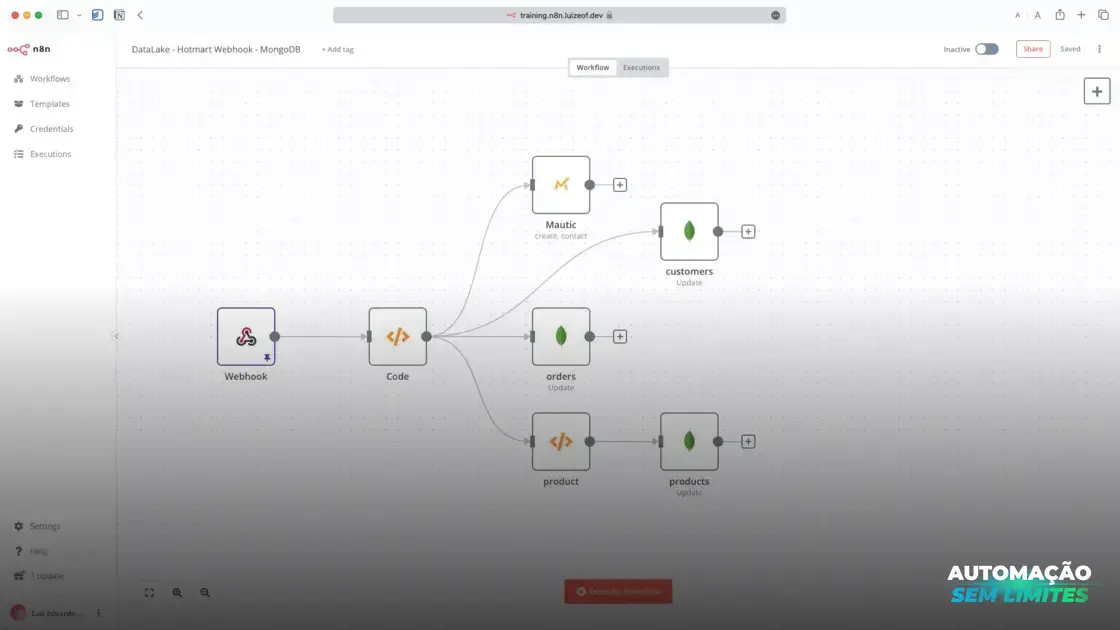Screen dimensions: 1120x630
Task: Click the Webhook node output connector
Action: pos(275,336)
